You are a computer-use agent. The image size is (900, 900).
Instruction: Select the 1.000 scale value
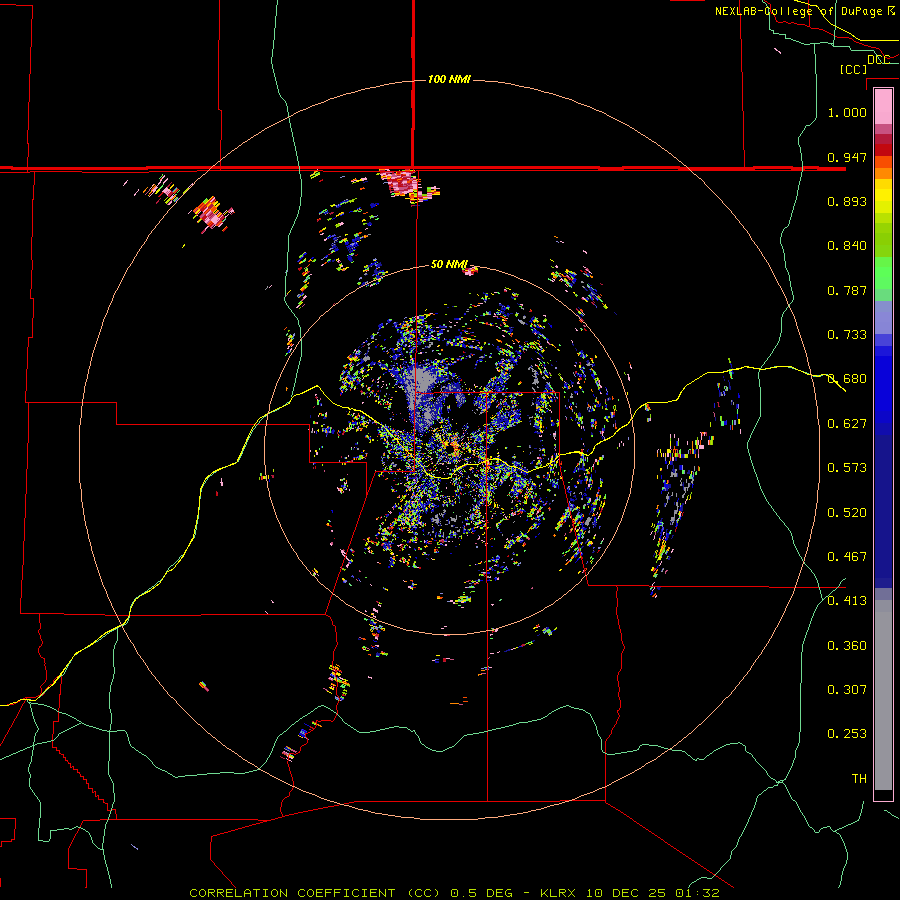point(847,112)
